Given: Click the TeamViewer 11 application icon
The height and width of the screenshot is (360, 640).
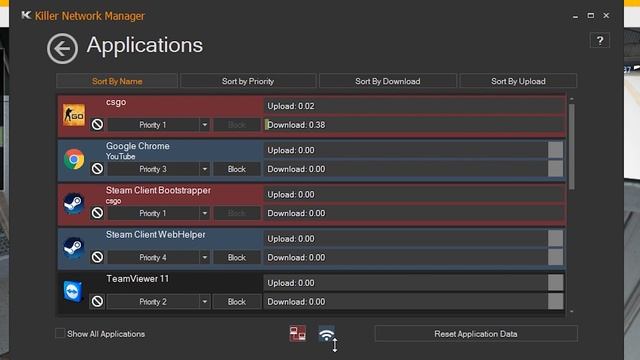Looking at the screenshot, I should point(74,291).
